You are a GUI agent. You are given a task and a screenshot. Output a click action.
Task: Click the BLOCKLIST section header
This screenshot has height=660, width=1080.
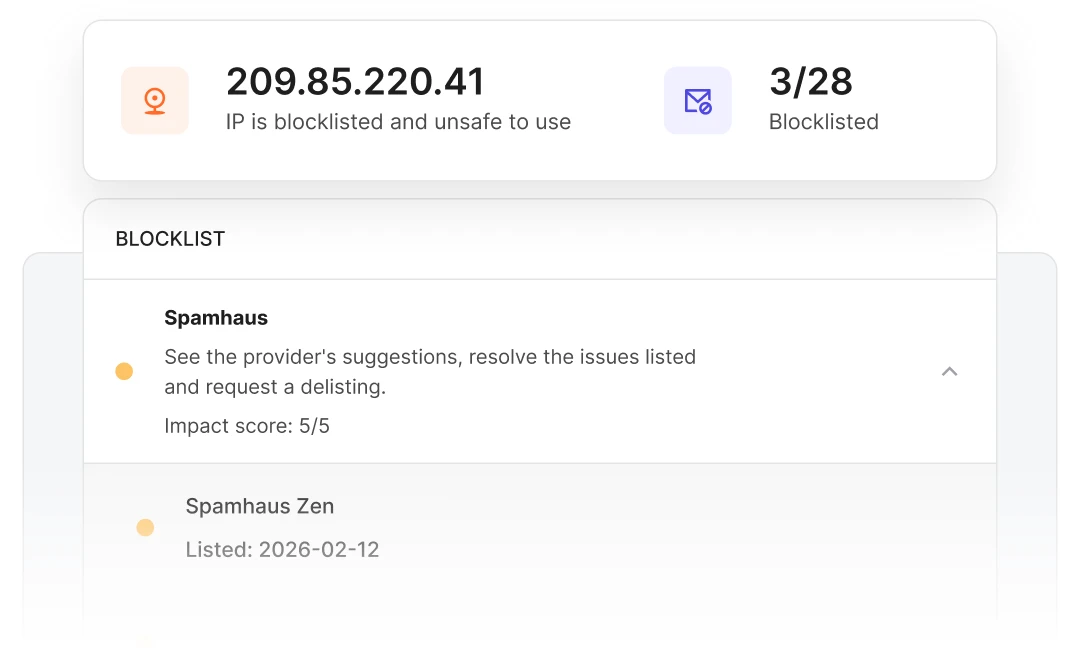click(170, 239)
